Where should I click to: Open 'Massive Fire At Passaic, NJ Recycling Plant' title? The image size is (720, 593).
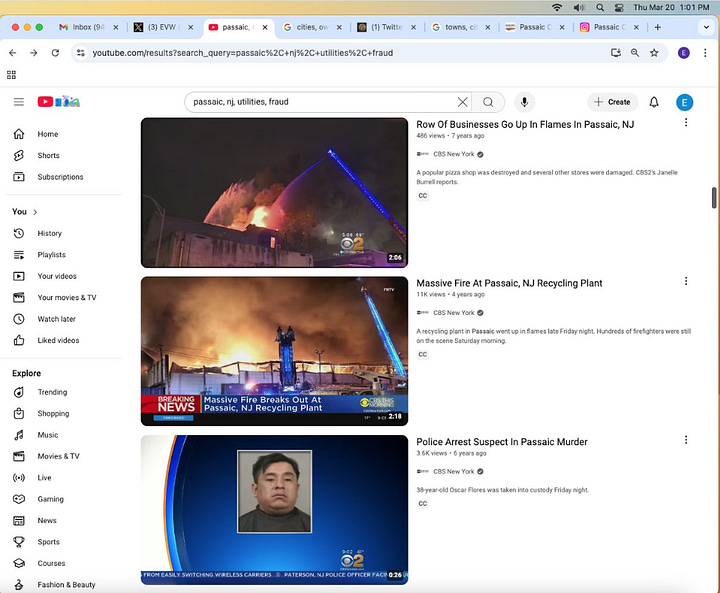[509, 283]
